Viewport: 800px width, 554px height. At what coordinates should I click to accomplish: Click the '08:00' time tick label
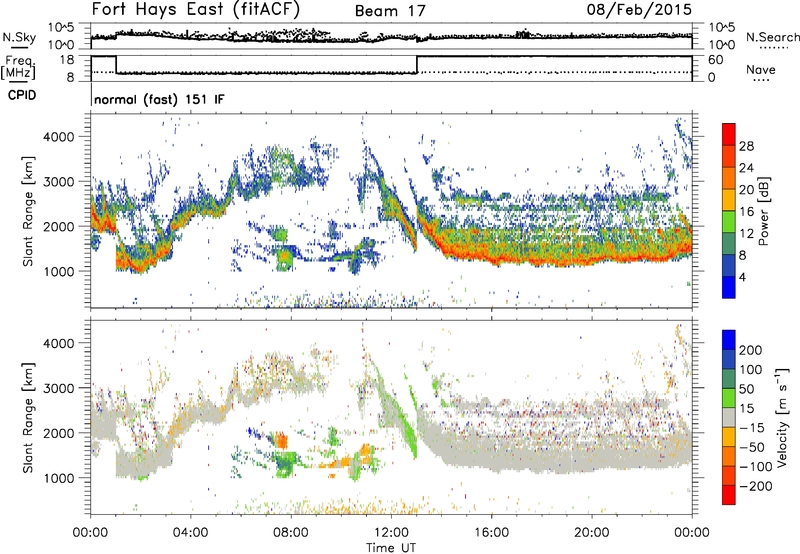pyautogui.click(x=290, y=533)
